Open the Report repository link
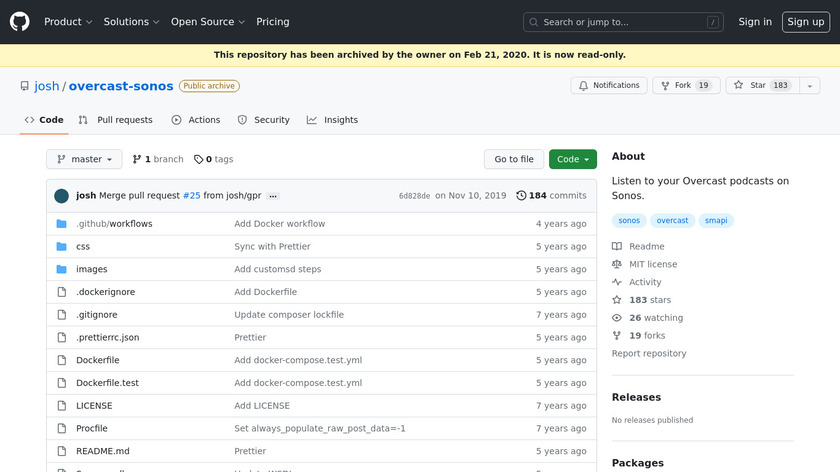 tap(649, 354)
